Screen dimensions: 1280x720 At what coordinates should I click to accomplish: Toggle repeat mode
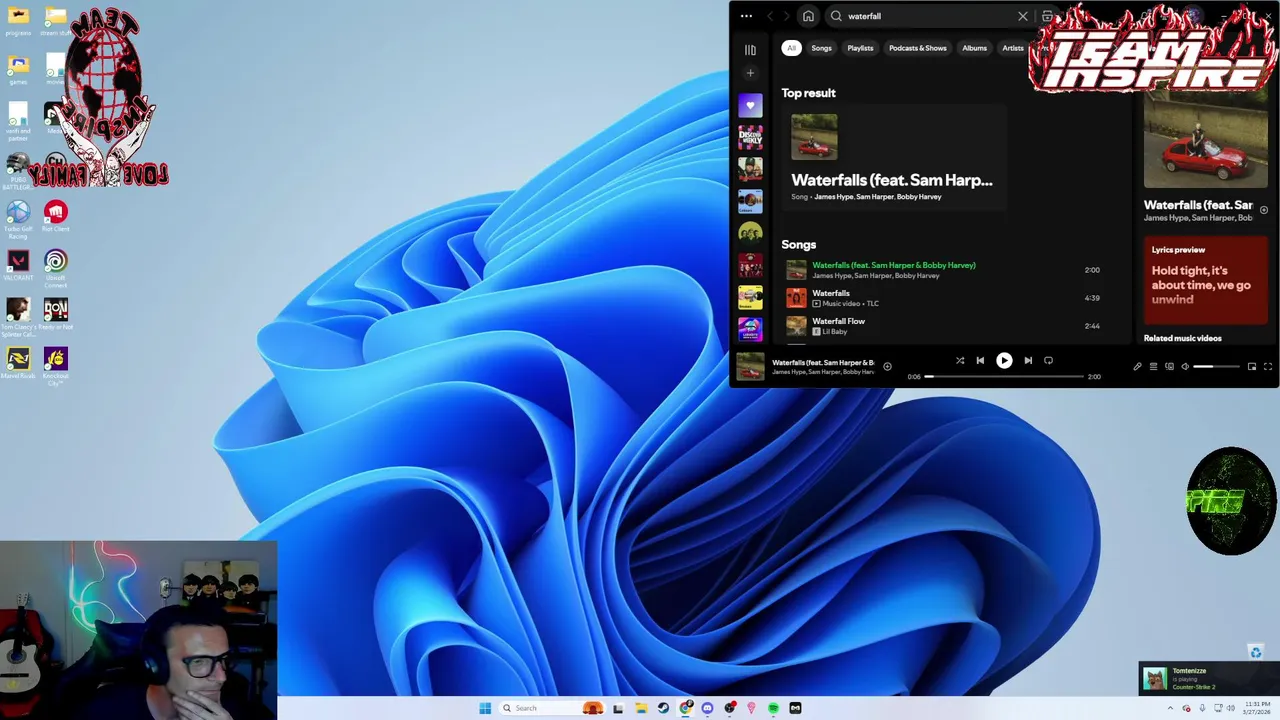[1048, 361]
